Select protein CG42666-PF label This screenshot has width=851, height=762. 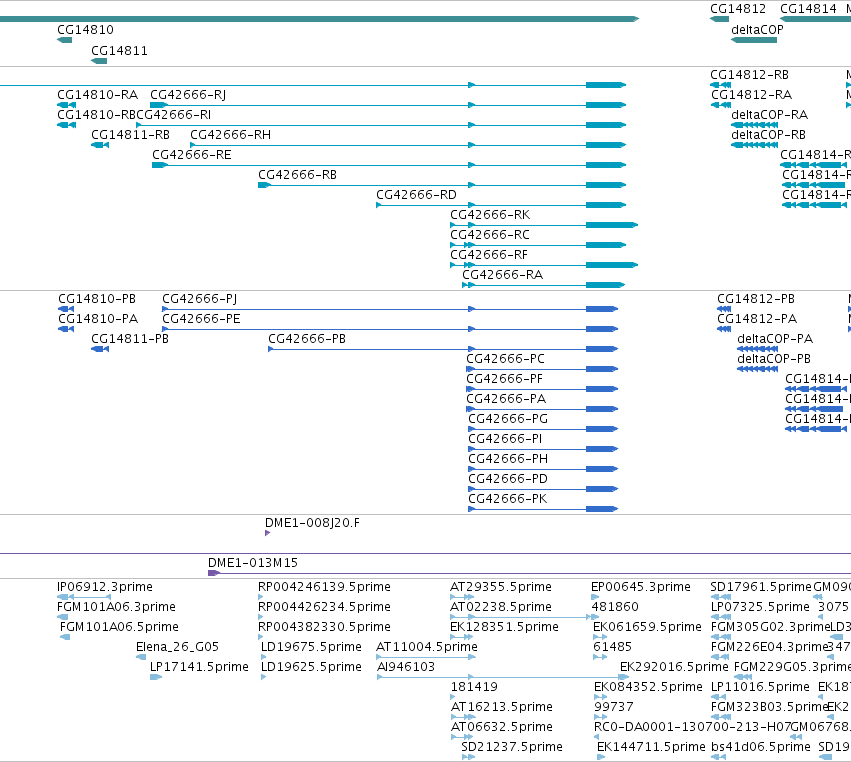504,379
